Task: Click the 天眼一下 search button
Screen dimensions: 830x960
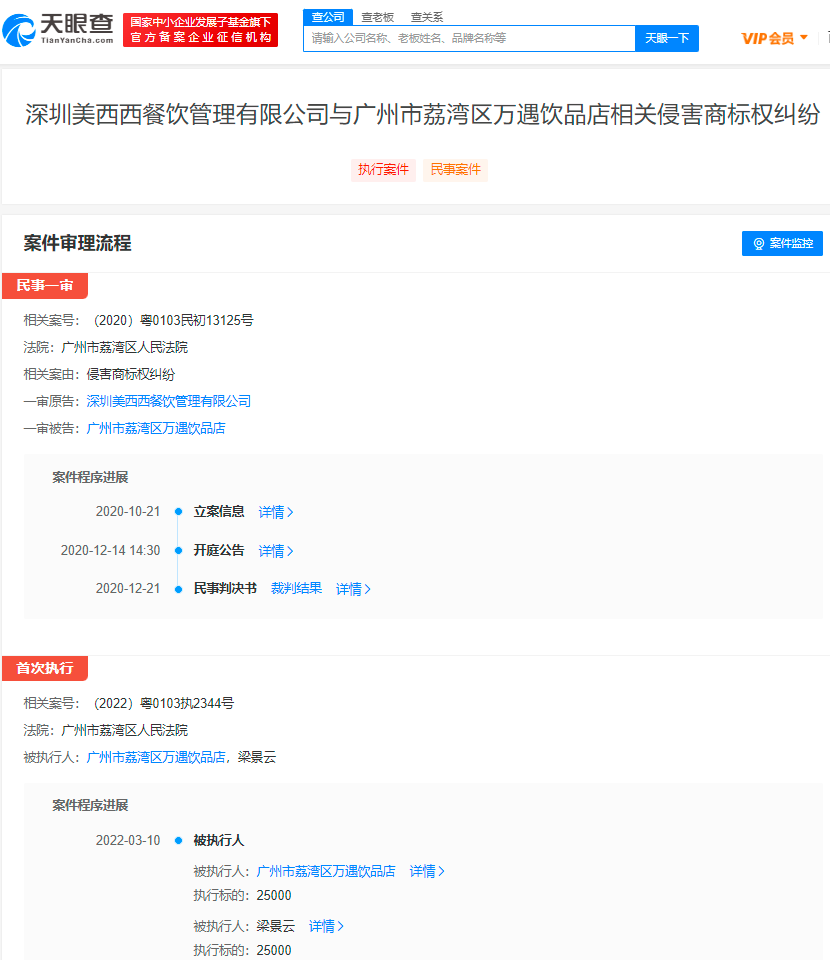Action: [667, 39]
